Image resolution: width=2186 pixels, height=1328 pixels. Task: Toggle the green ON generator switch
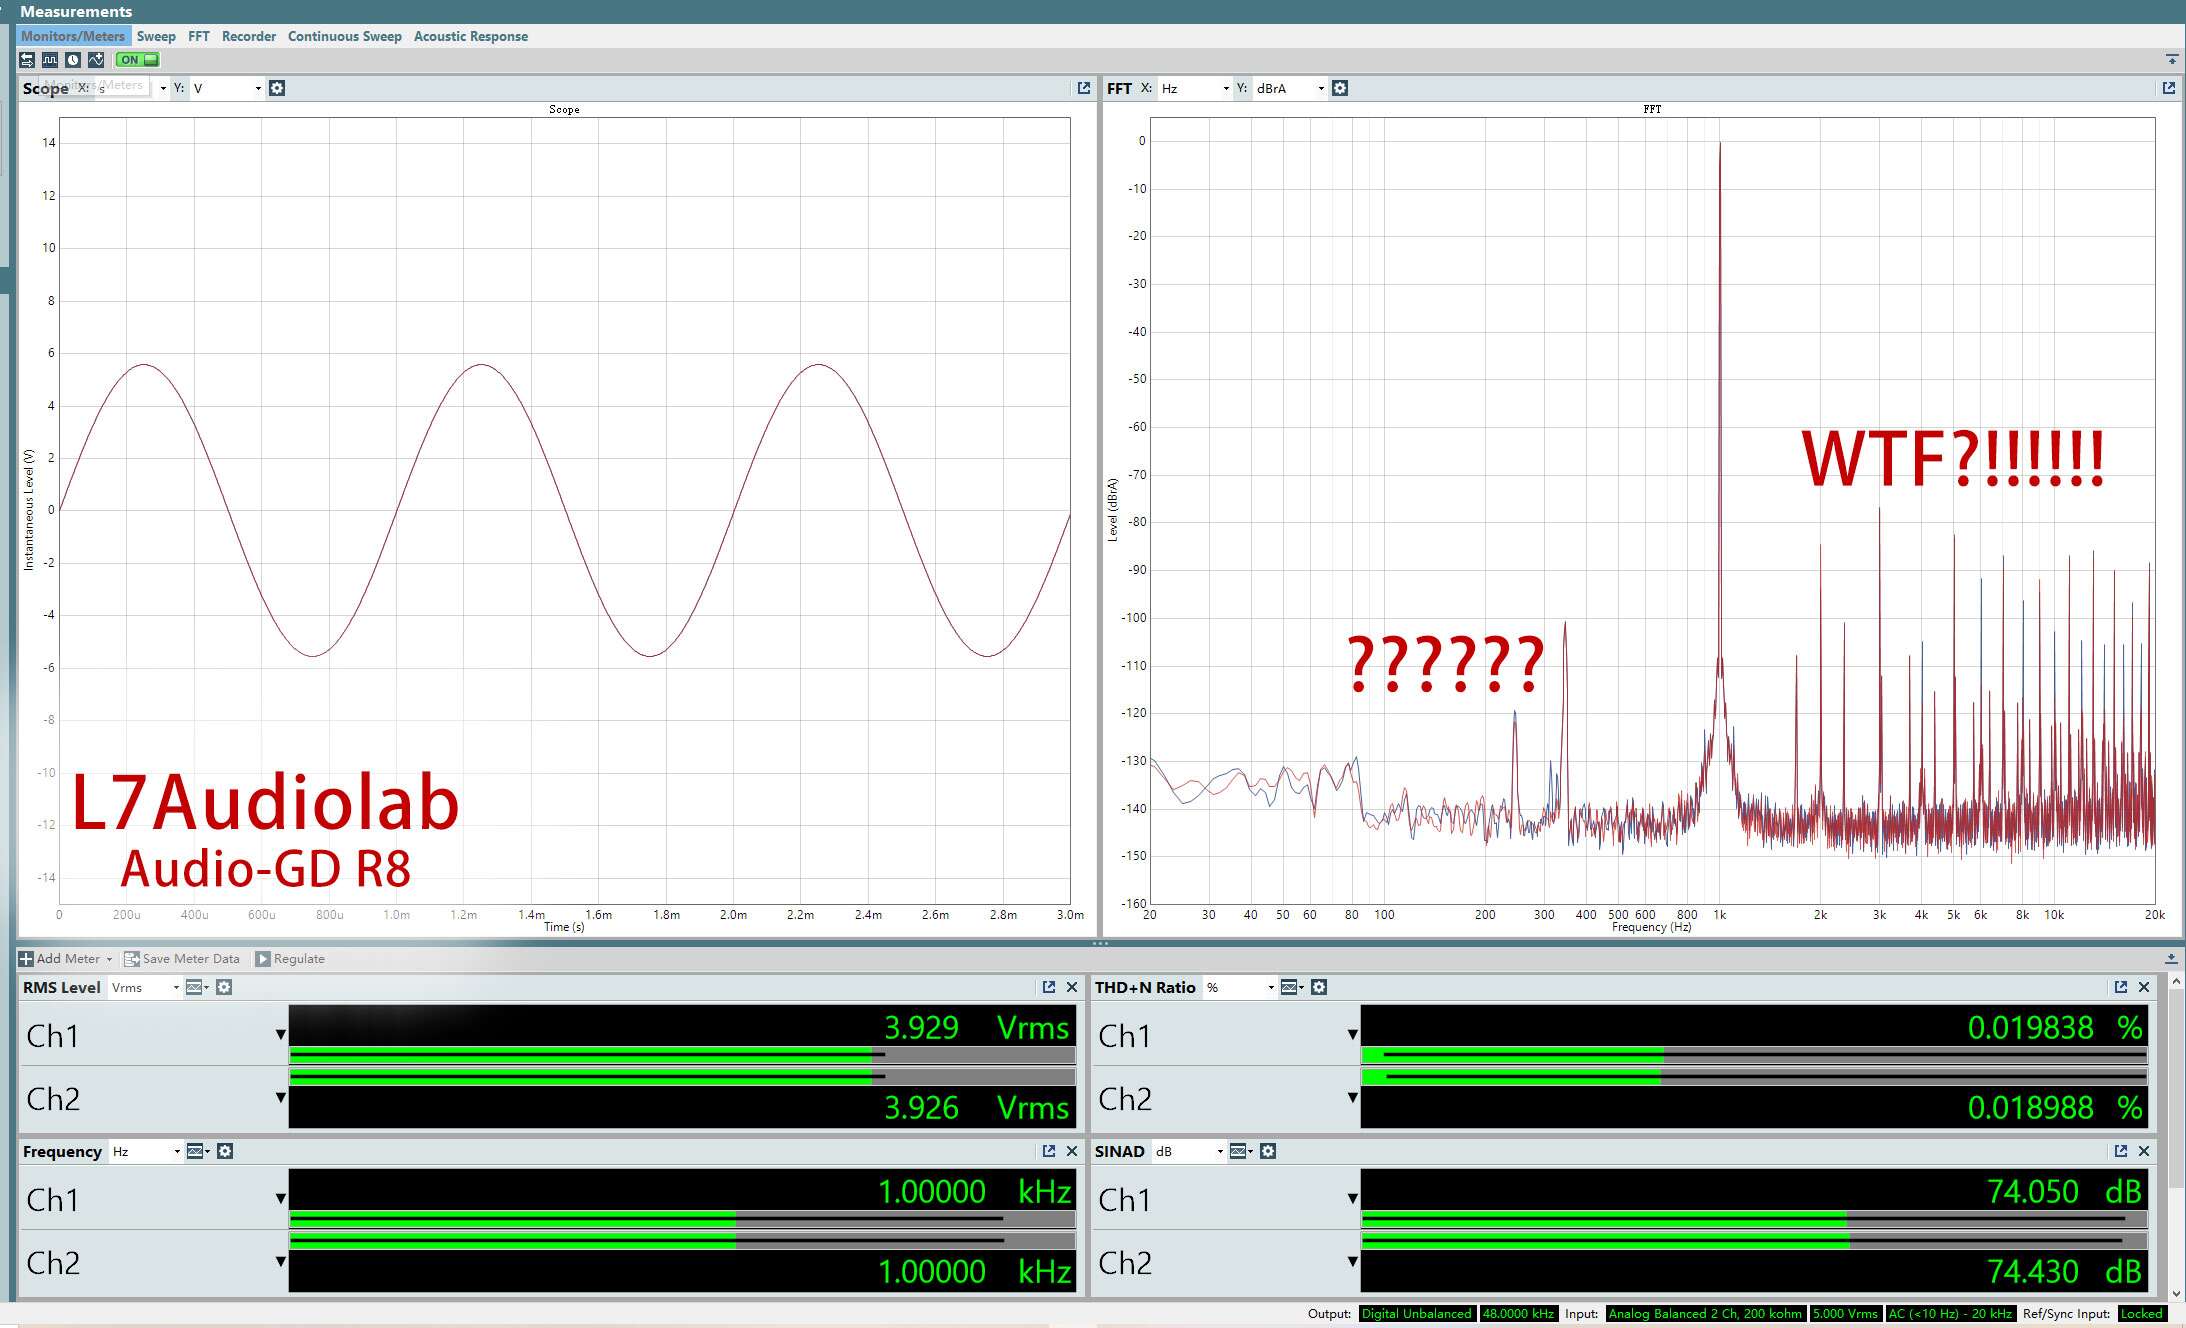point(138,60)
